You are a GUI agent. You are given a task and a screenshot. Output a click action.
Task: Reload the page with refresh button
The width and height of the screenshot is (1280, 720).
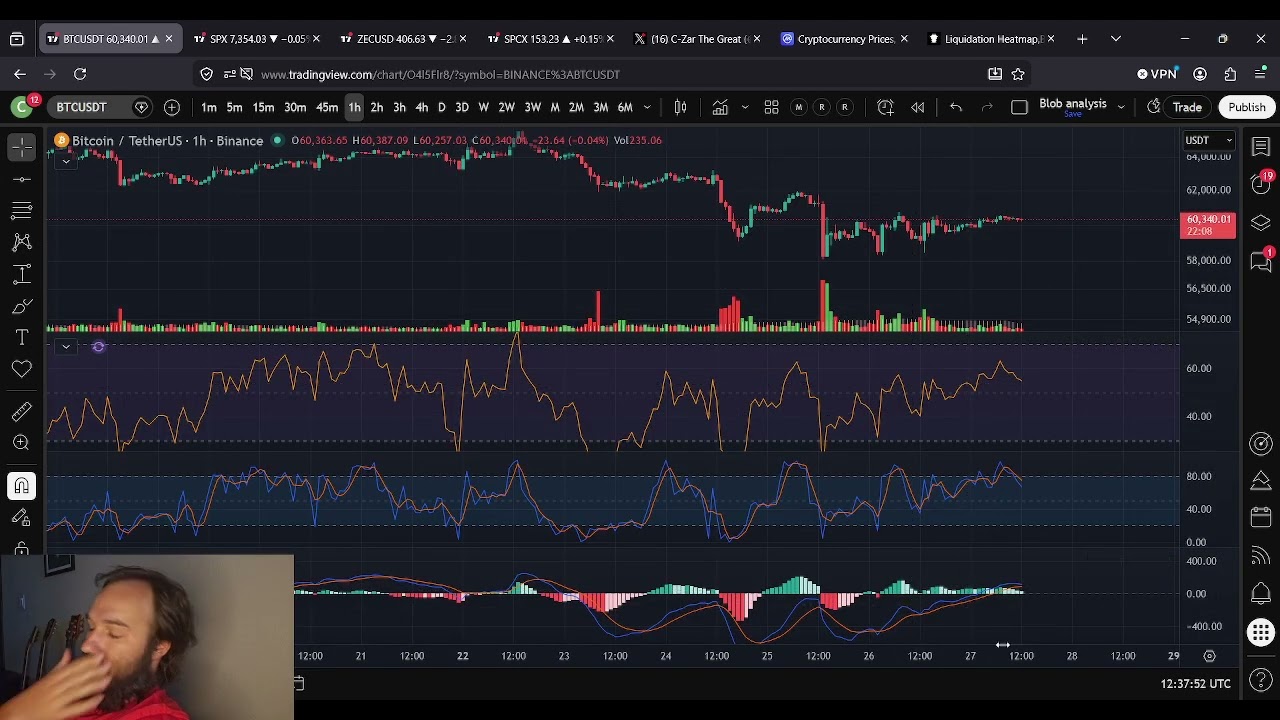(80, 74)
